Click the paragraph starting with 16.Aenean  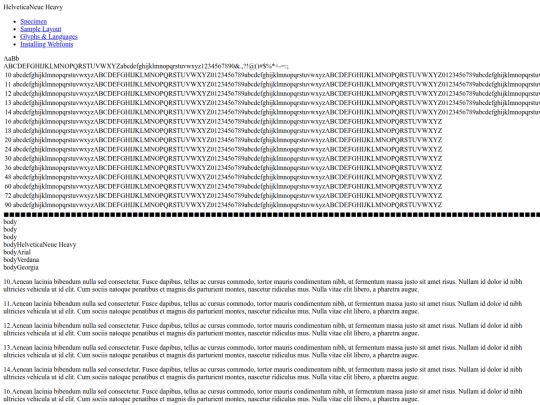pyautogui.click(x=263, y=395)
